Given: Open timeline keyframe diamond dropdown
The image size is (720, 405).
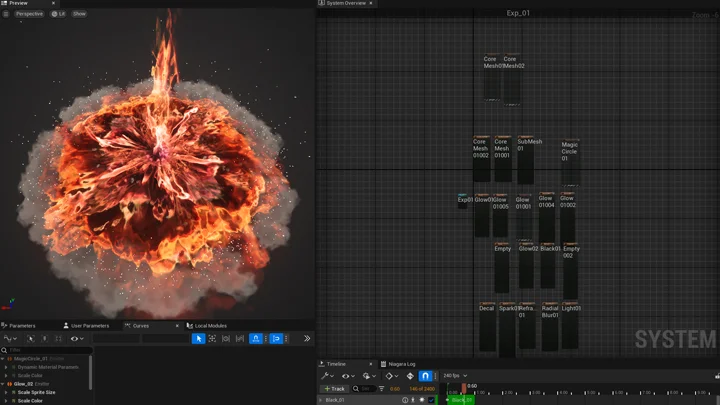Looking at the screenshot, I should coord(391,376).
